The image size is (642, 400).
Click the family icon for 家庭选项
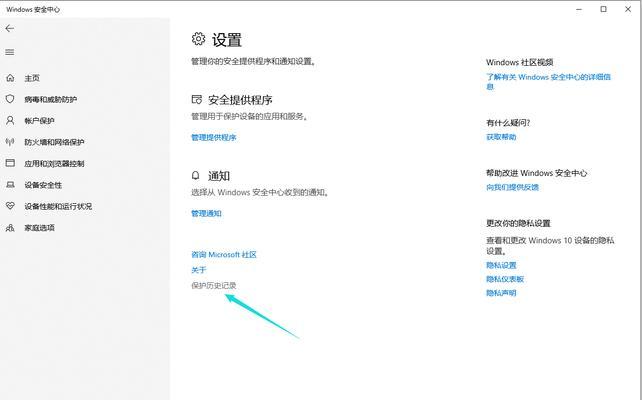coord(10,227)
